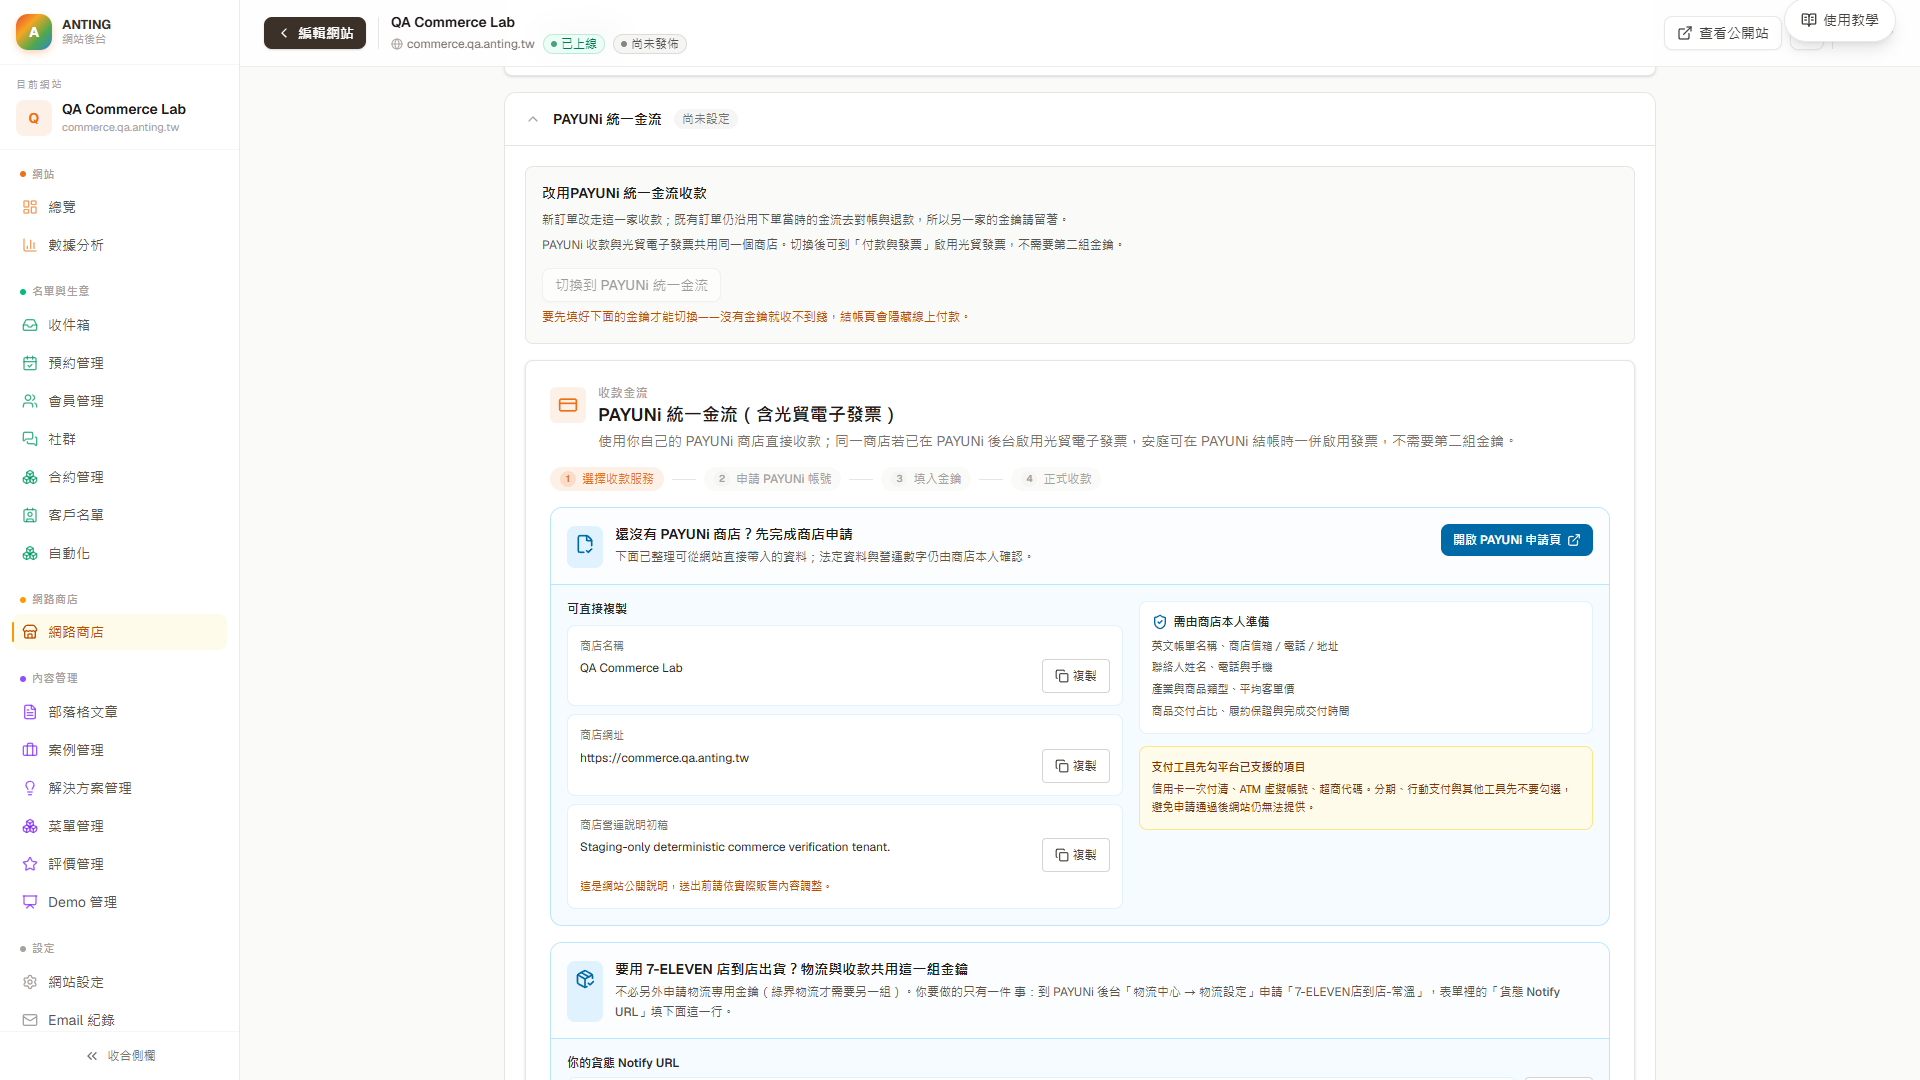Click the 尚未發佈 status badge
Image resolution: width=1920 pixels, height=1080 pixels.
click(x=650, y=44)
